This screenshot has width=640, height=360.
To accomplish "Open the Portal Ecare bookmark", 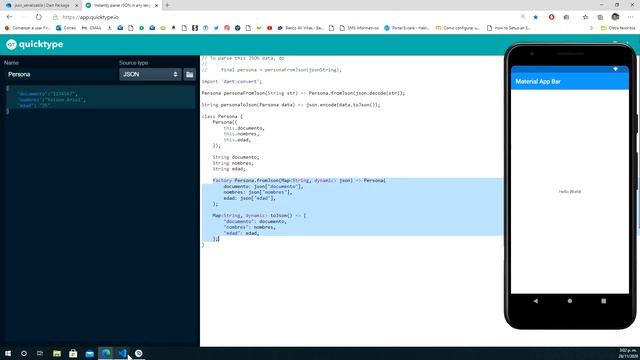I will pos(407,28).
